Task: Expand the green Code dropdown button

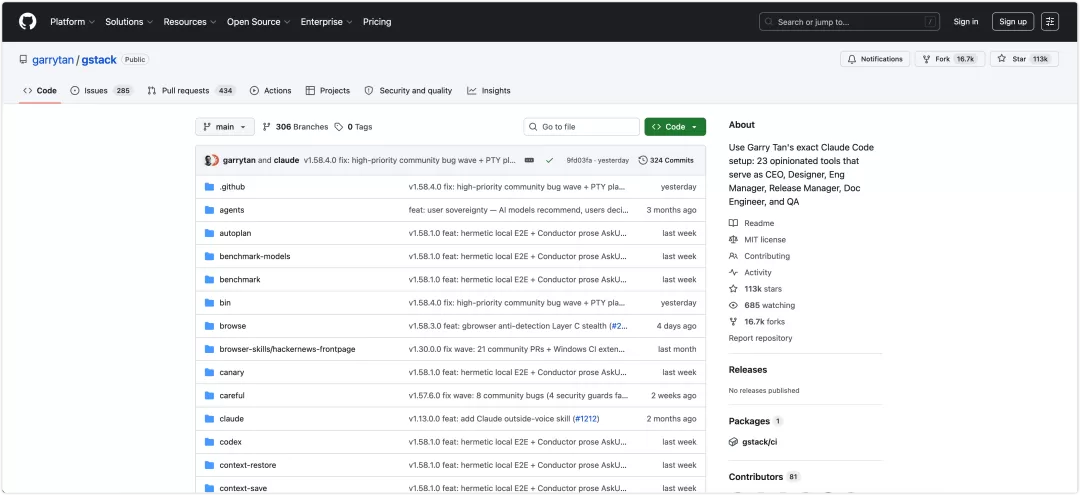Action: pyautogui.click(x=675, y=127)
